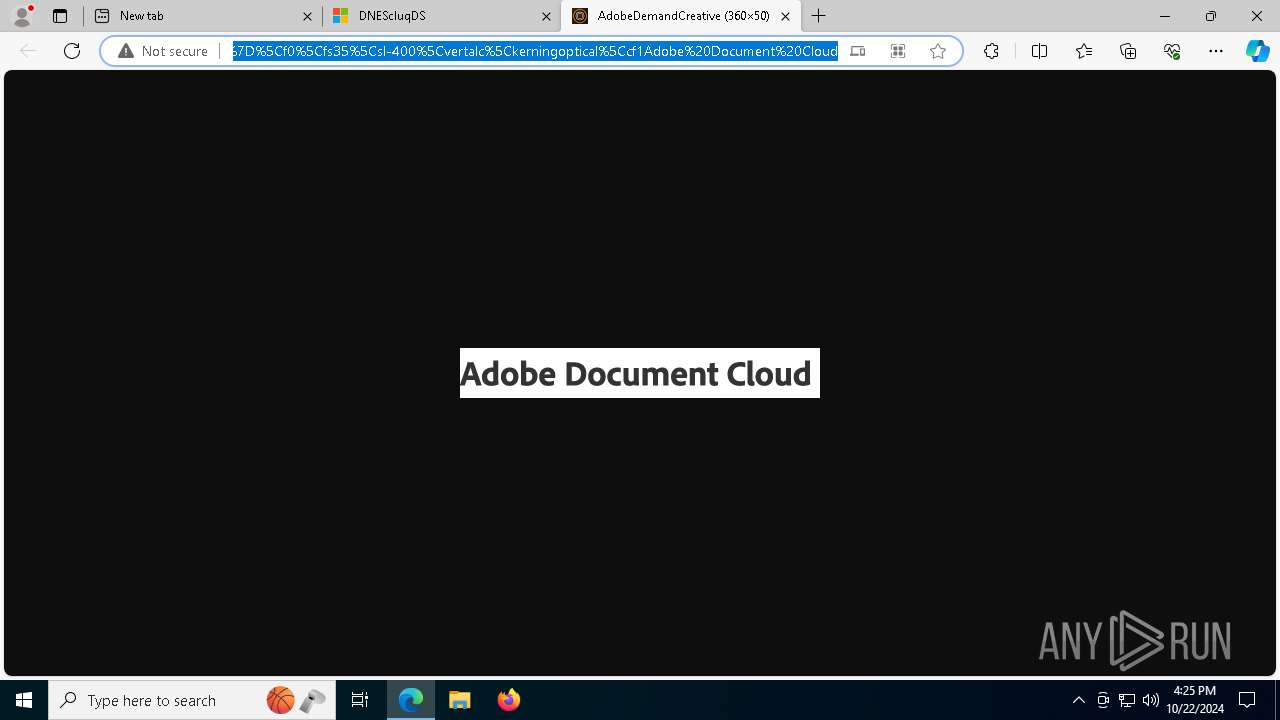
Task: Open a new browser tab
Action: (819, 16)
